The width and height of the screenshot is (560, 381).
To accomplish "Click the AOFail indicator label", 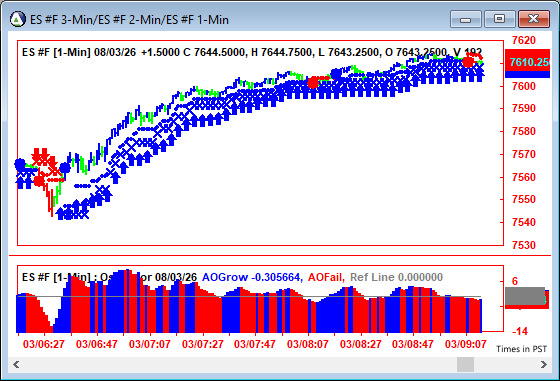I will (326, 277).
